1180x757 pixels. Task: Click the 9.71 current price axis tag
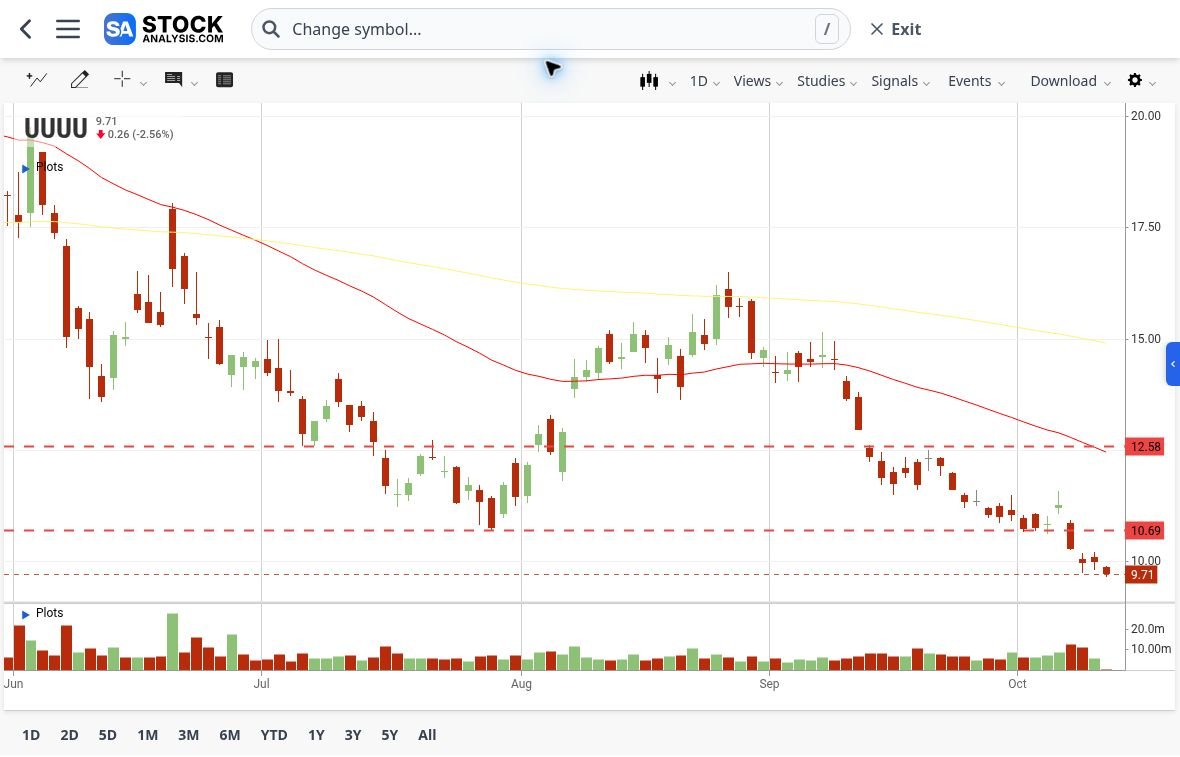[x=1141, y=575]
